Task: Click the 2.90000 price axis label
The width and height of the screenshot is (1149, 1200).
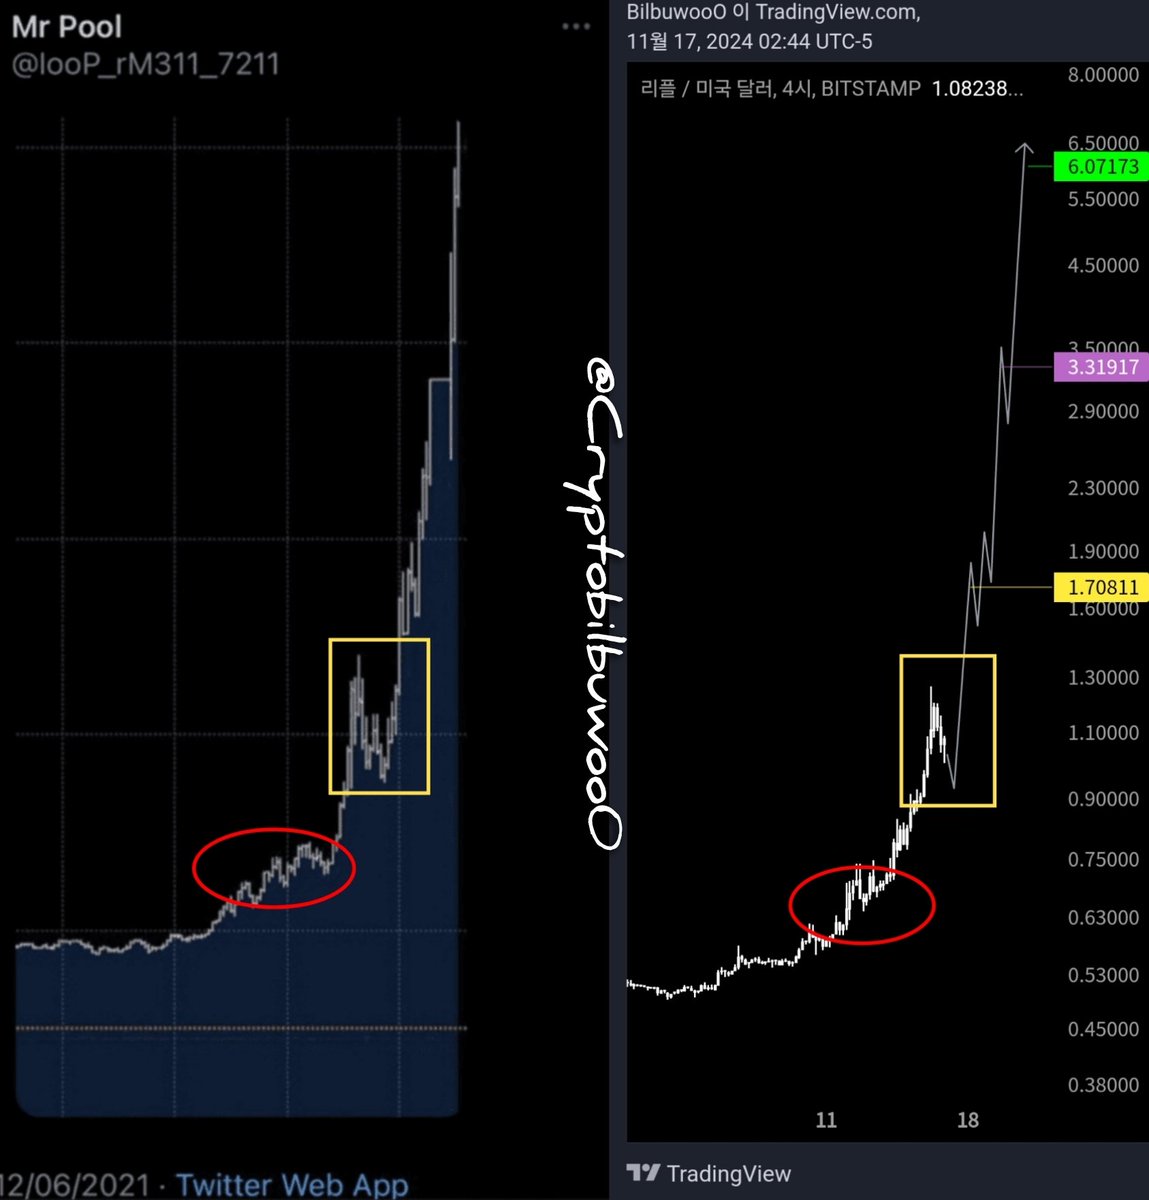Action: (x=1103, y=411)
